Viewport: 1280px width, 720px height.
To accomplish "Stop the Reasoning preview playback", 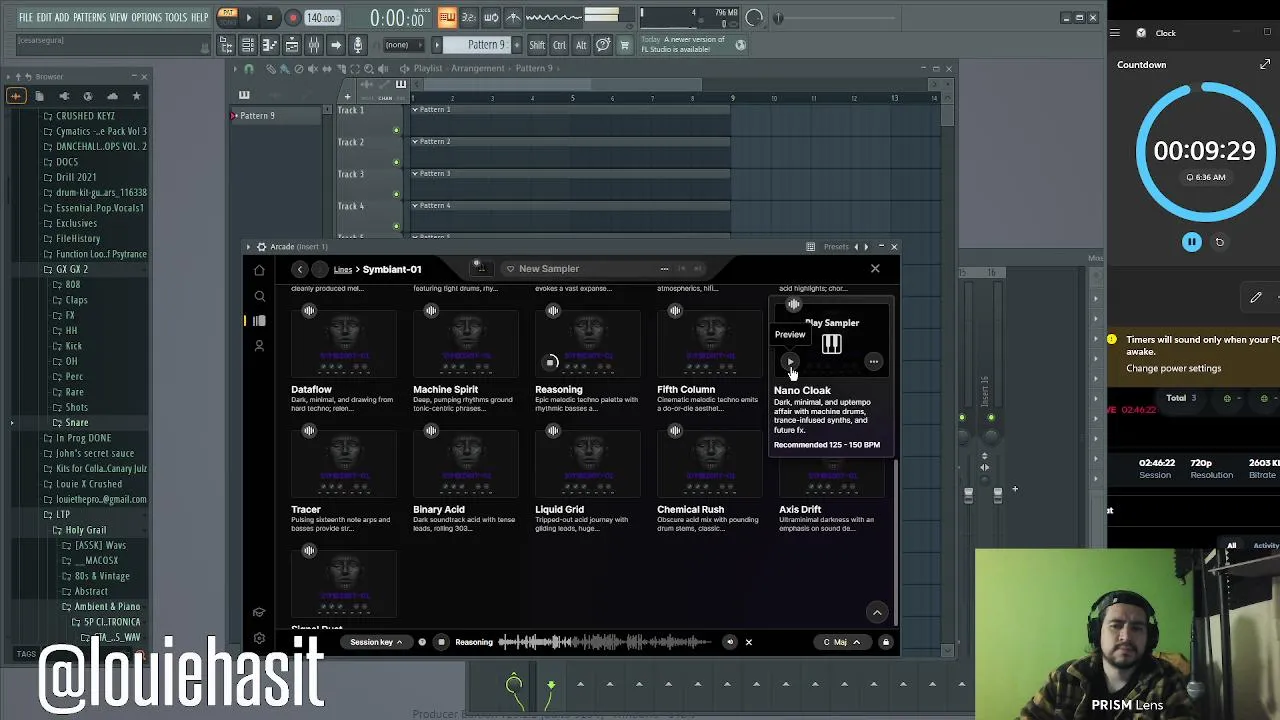I will coord(441,642).
